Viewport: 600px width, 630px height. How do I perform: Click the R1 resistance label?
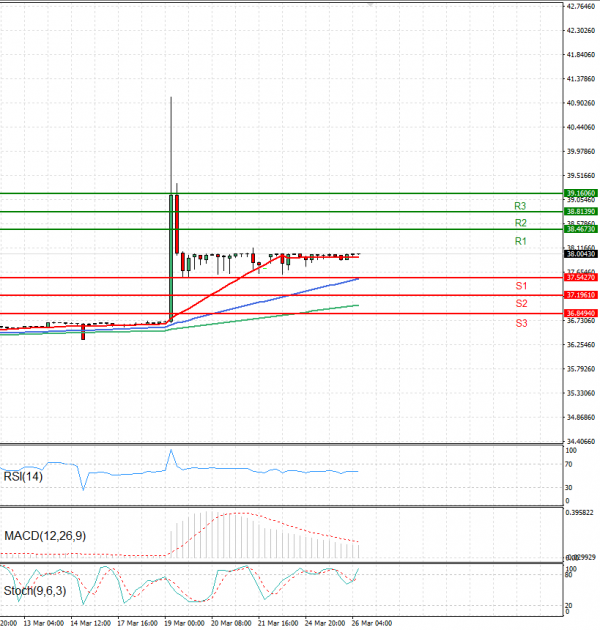click(x=520, y=242)
